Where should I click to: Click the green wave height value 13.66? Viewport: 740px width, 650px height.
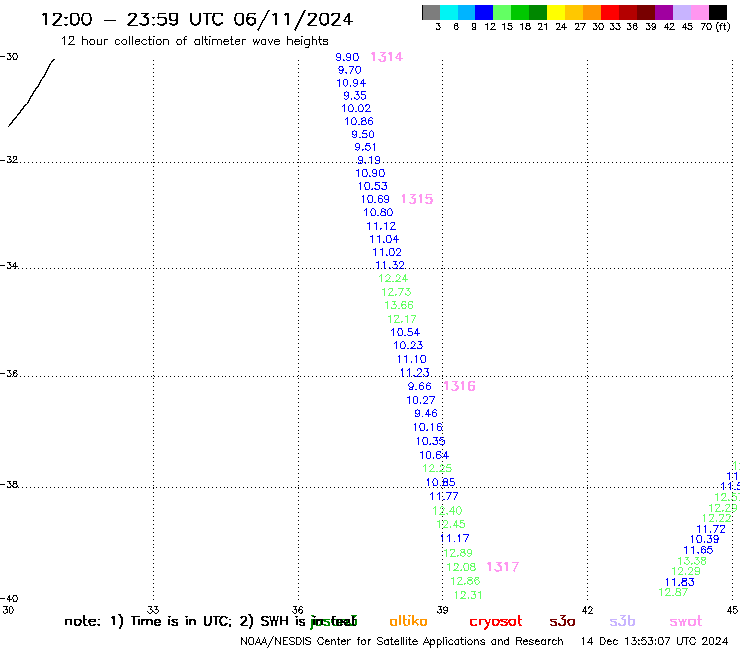coord(399,305)
